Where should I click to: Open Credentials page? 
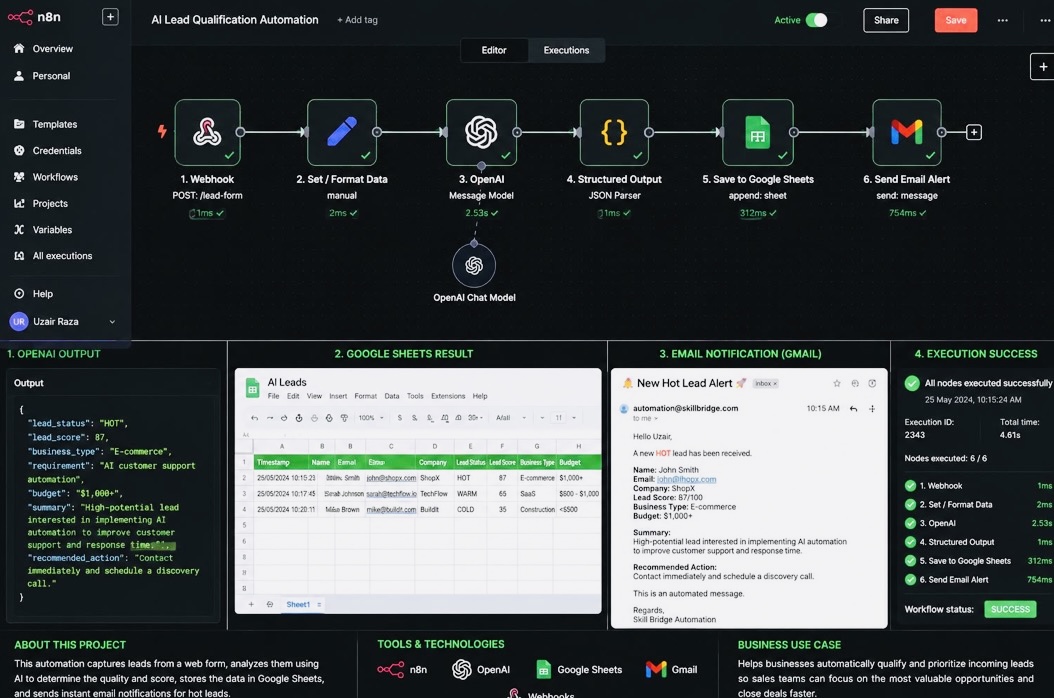click(x=56, y=151)
